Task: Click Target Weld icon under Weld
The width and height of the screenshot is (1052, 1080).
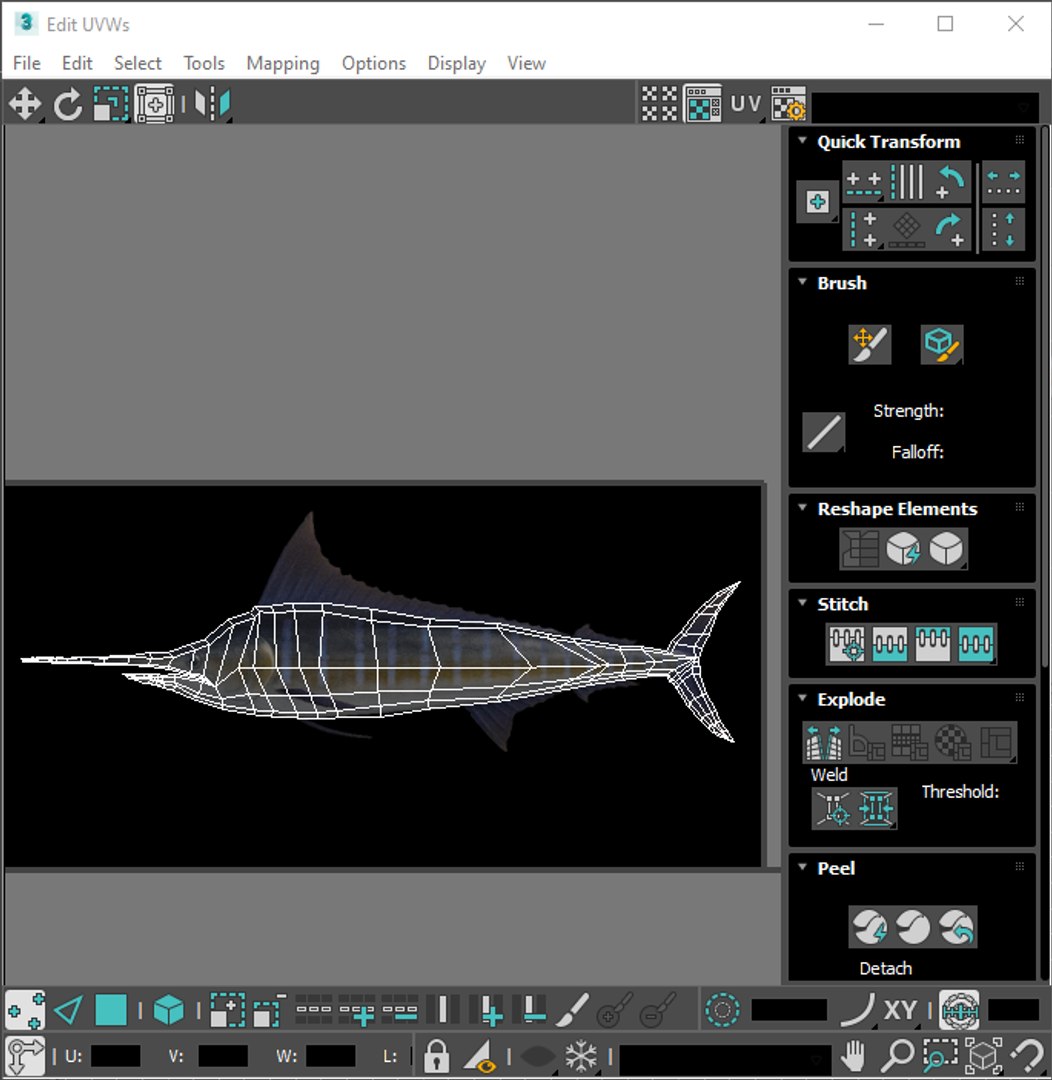Action: 833,808
